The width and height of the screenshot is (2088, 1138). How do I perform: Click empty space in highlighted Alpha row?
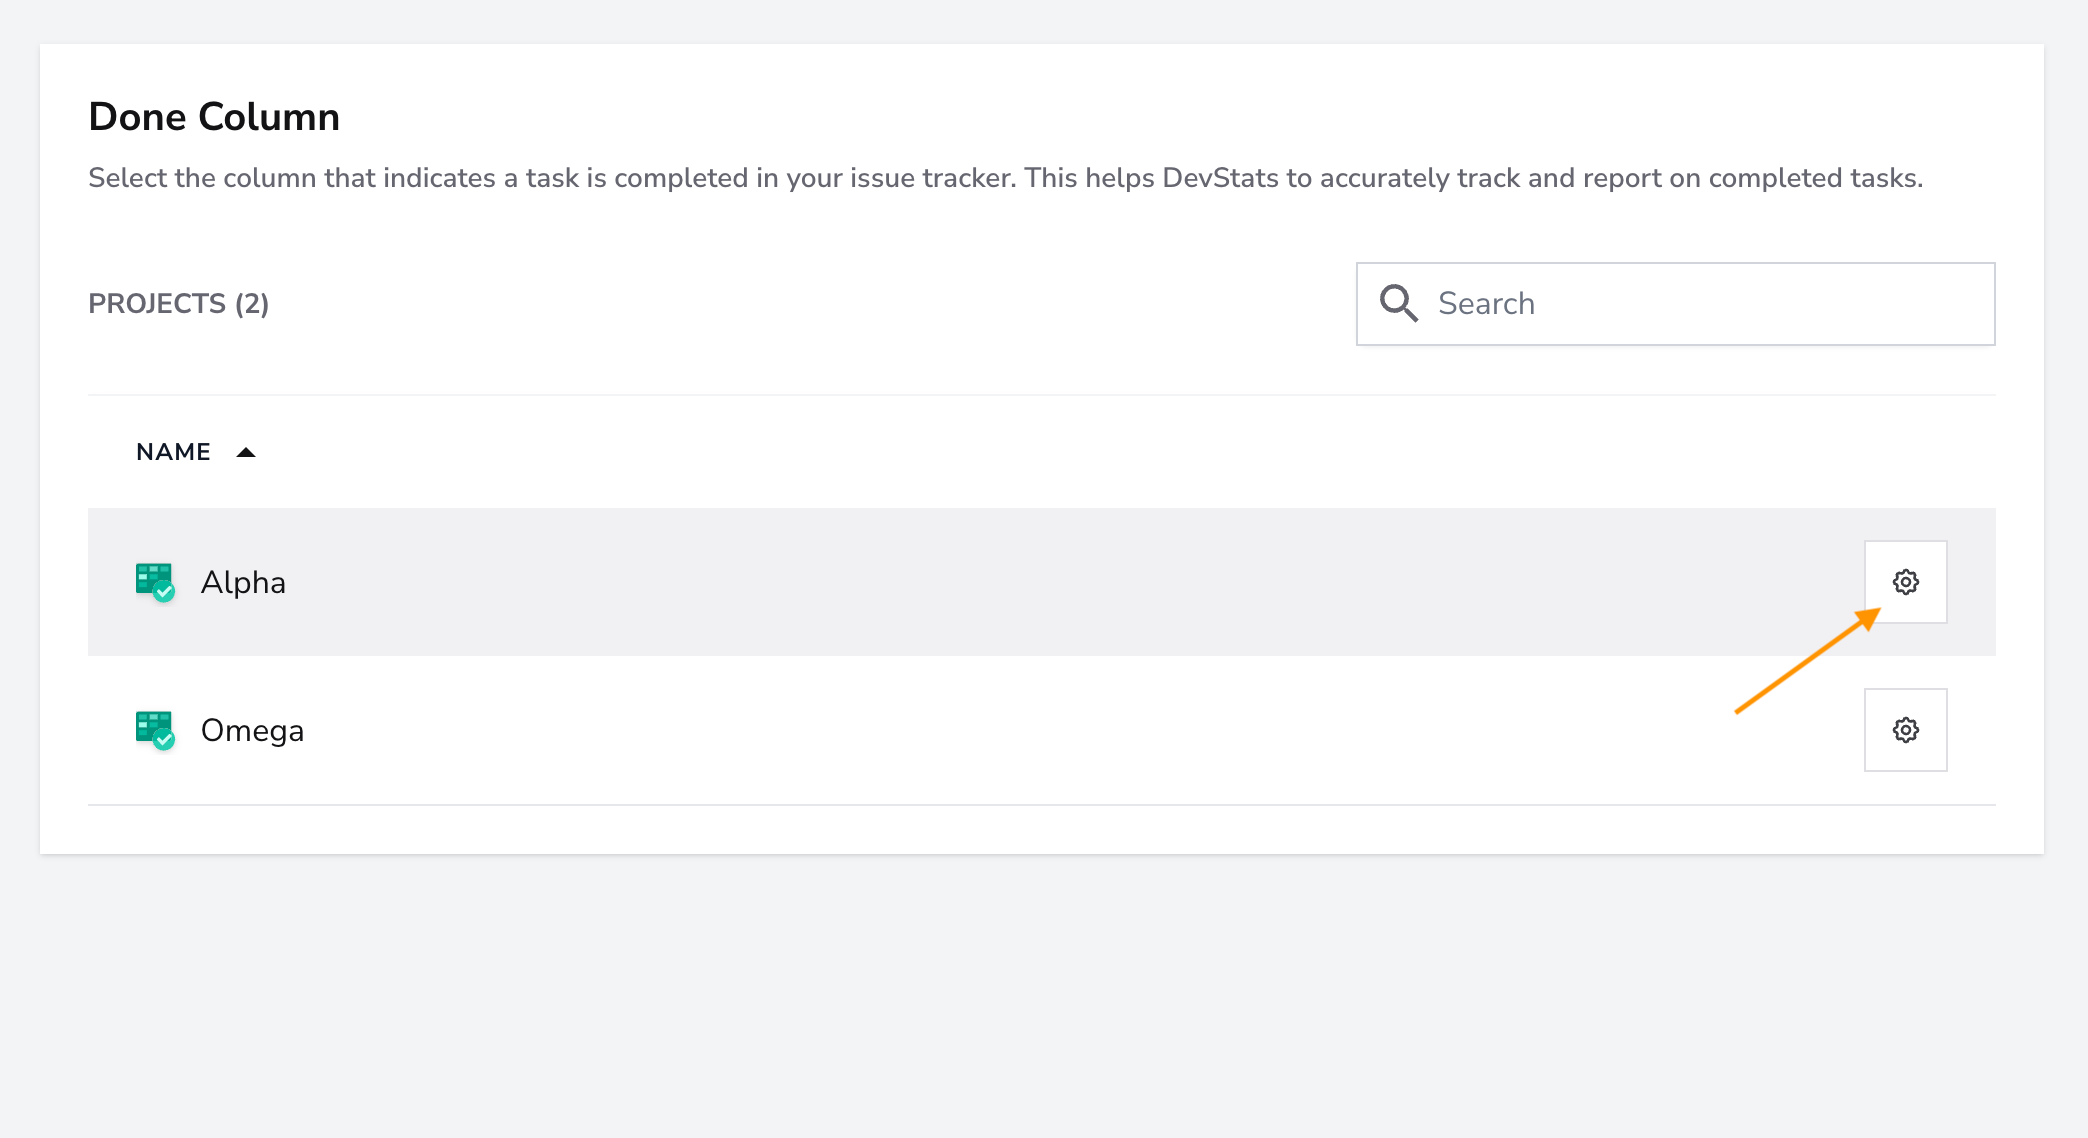[x=1000, y=582]
